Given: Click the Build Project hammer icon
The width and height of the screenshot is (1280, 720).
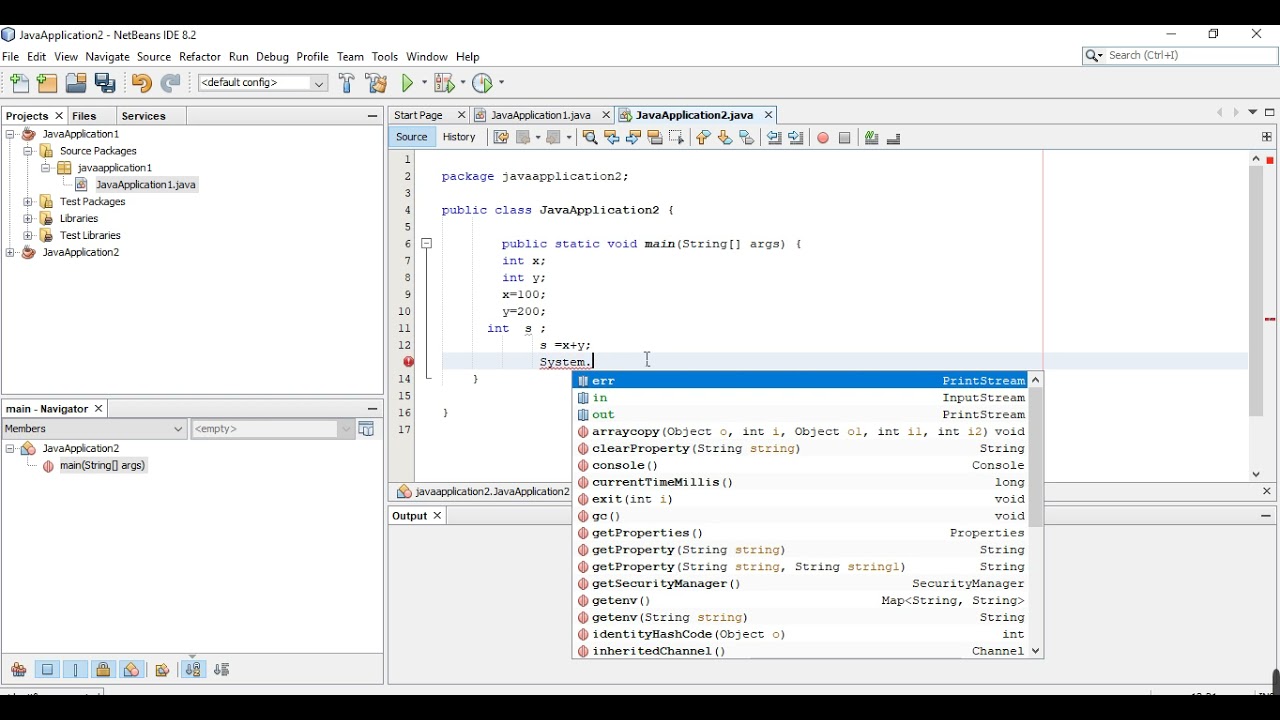Looking at the screenshot, I should point(347,84).
